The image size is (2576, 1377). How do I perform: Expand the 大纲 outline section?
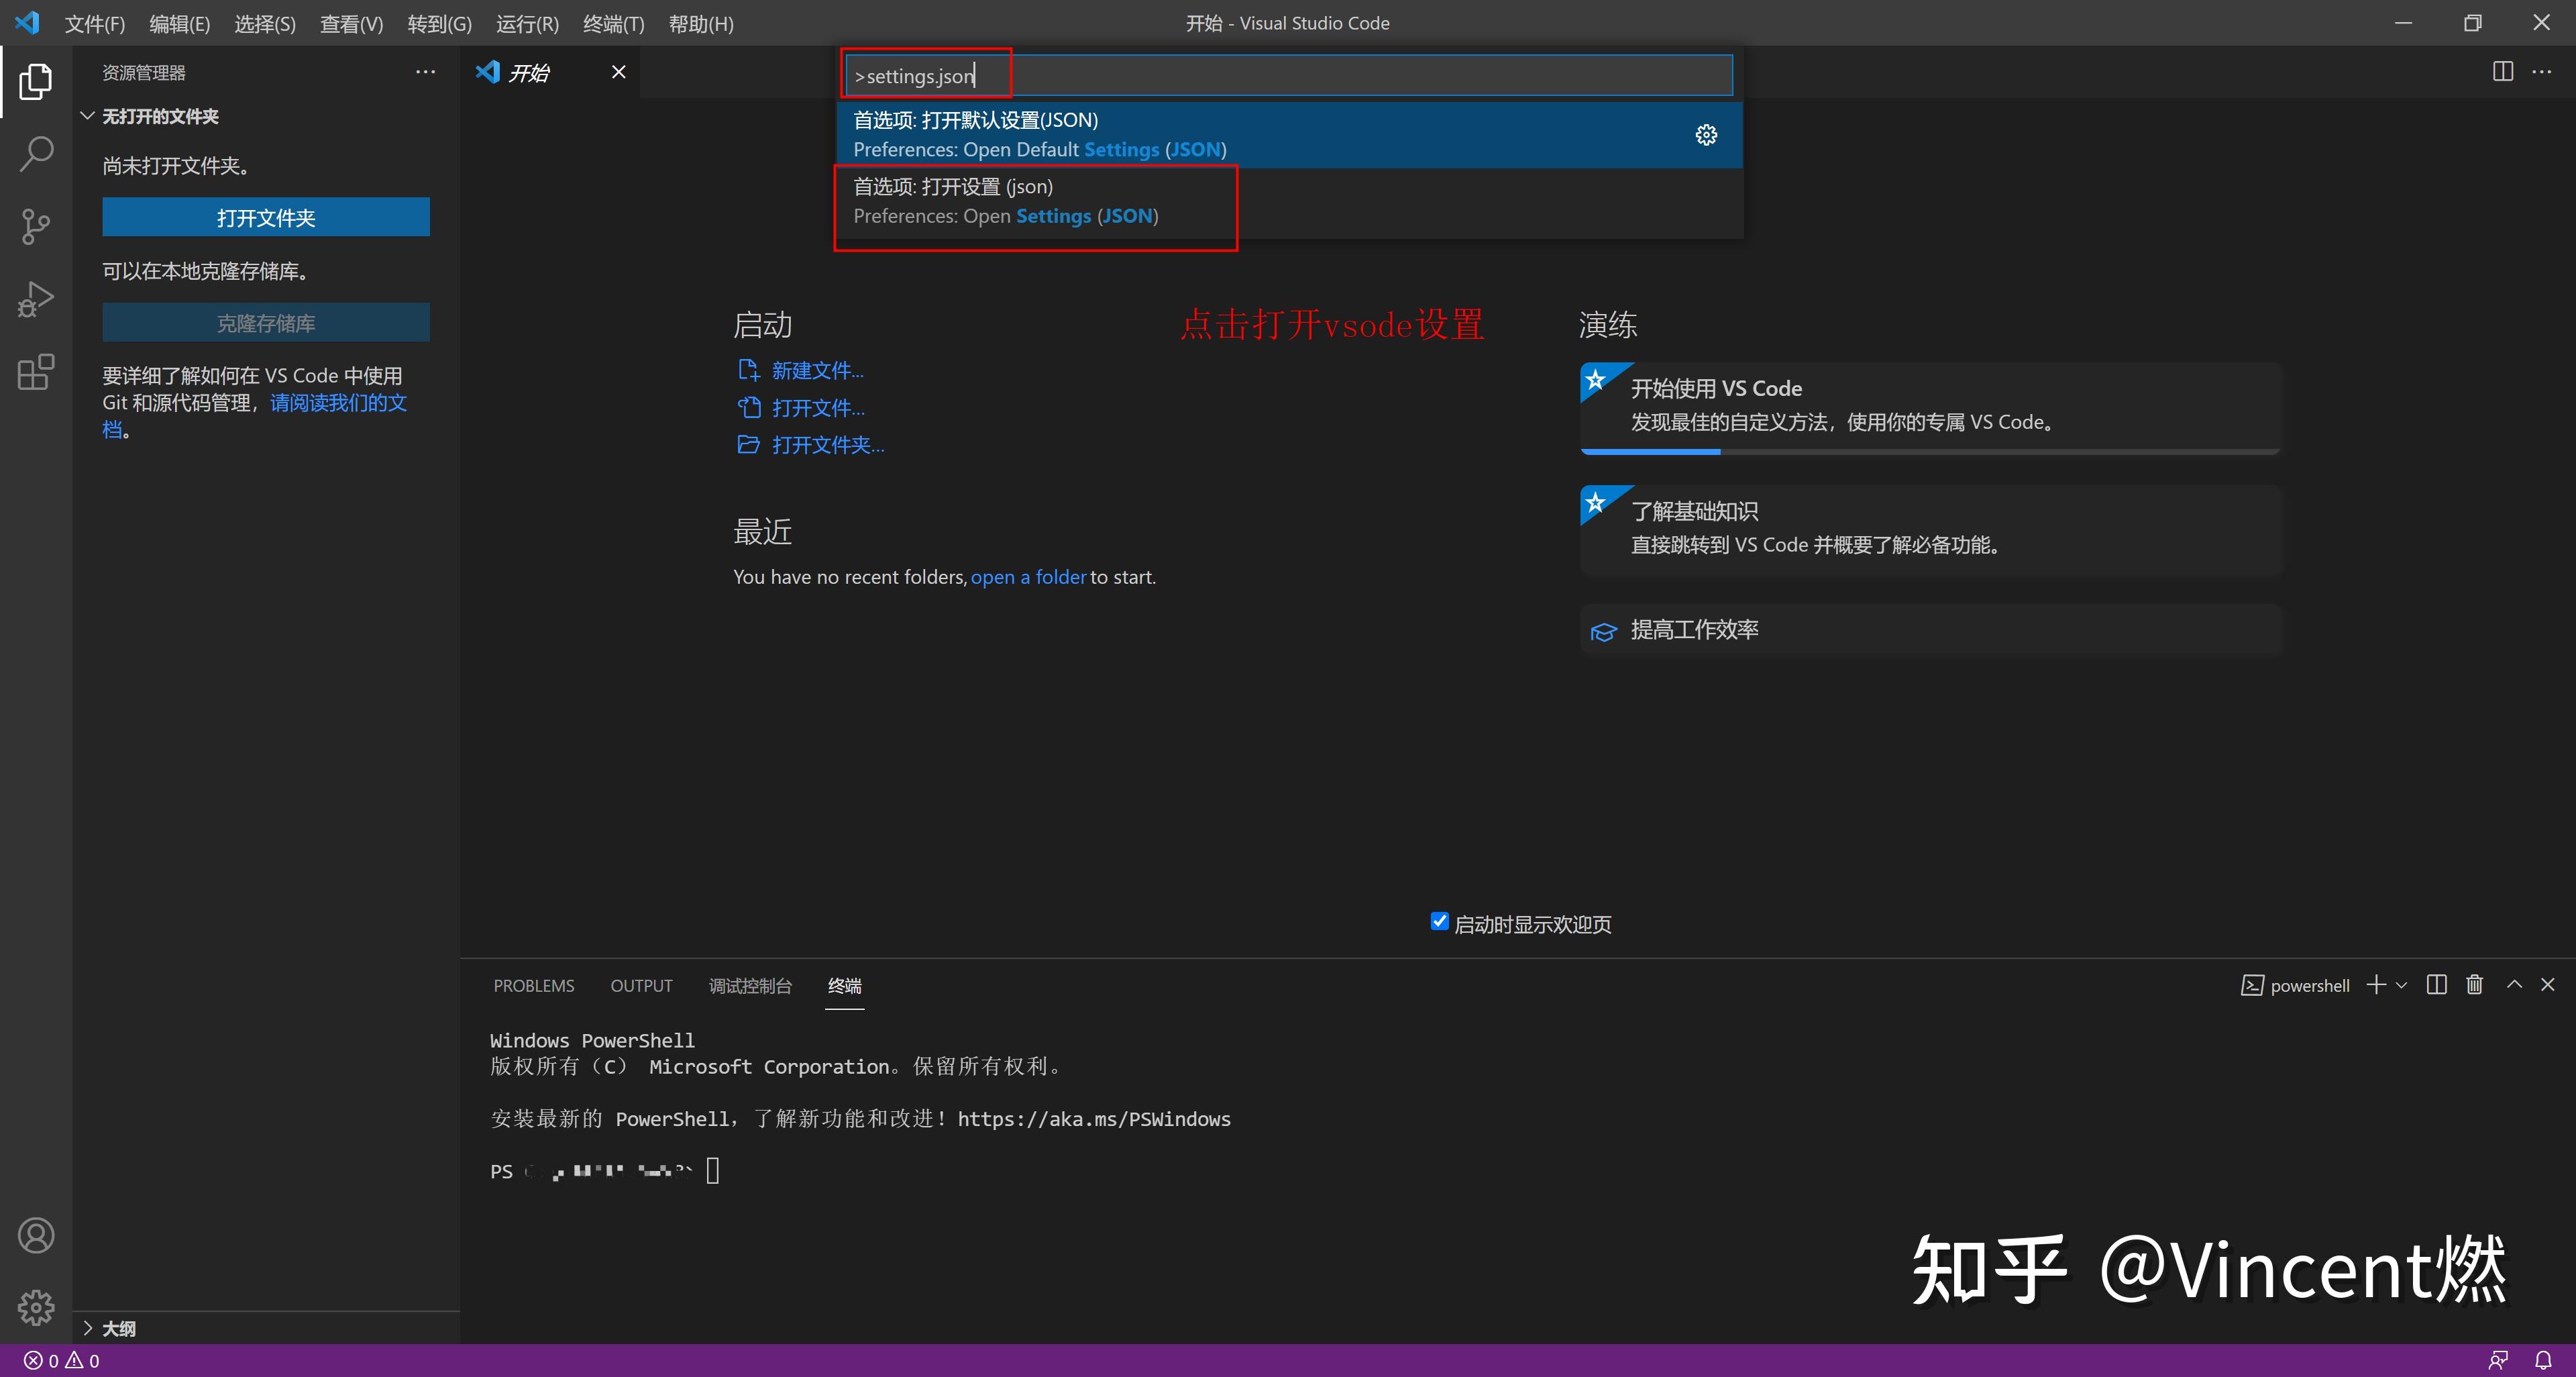pyautogui.click(x=88, y=1328)
